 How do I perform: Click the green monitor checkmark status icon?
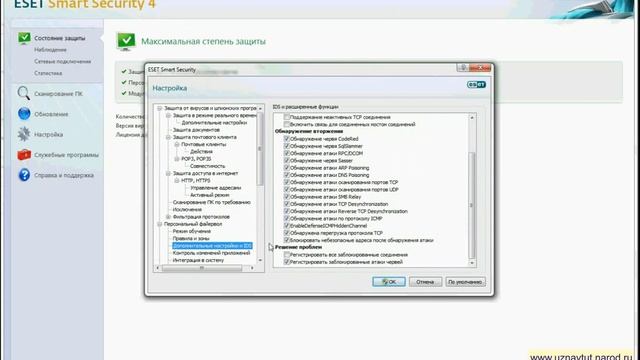[x=126, y=41]
